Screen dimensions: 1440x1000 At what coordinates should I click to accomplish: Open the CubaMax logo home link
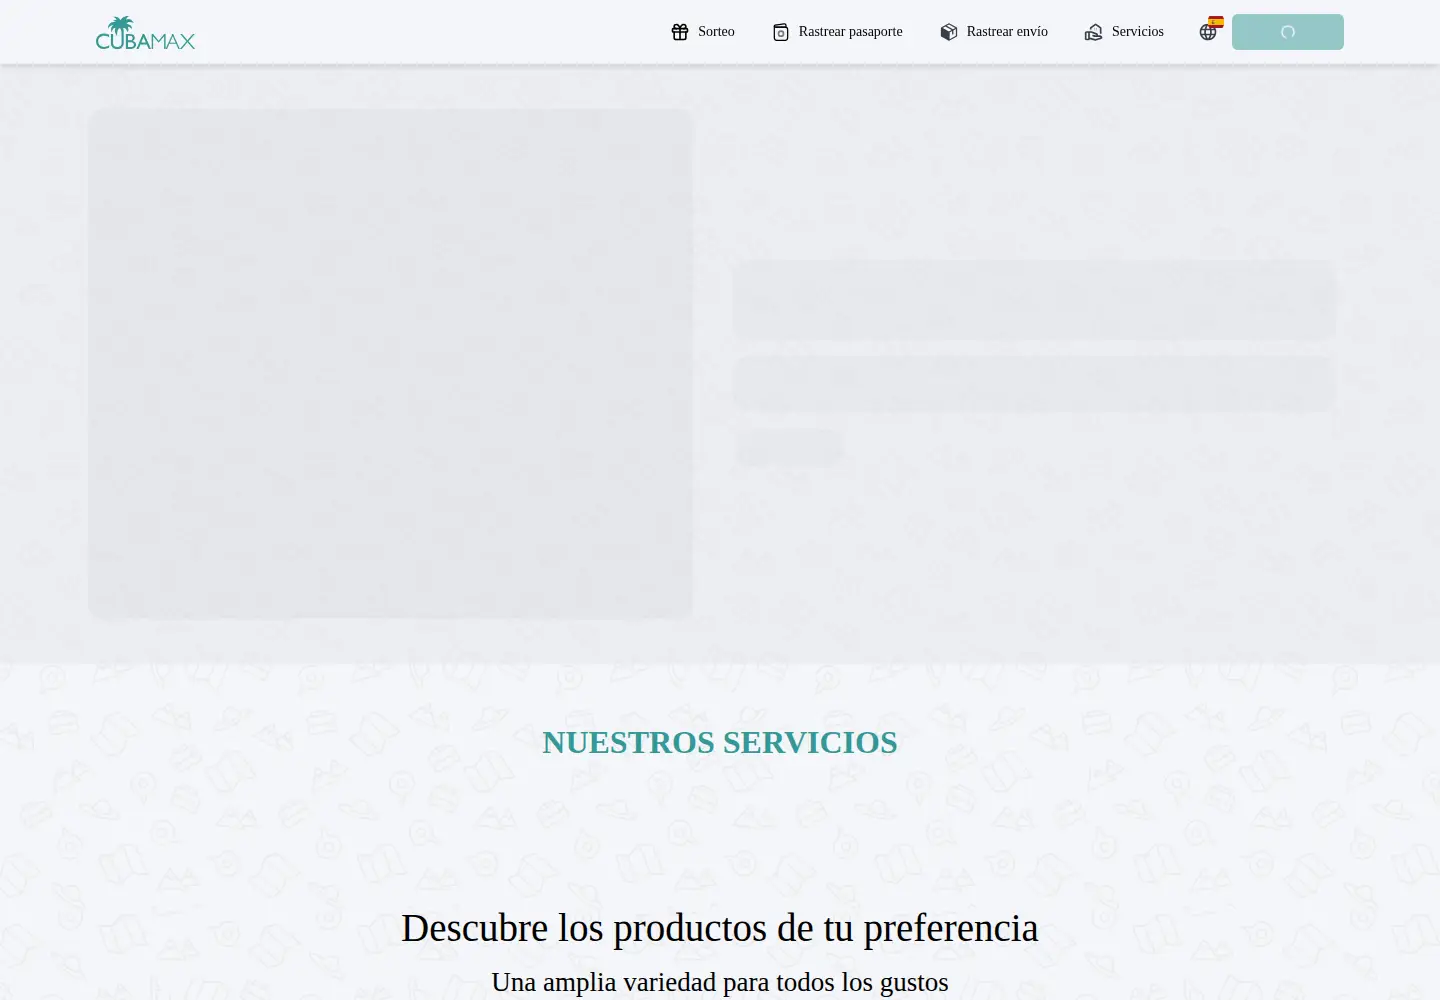(145, 32)
